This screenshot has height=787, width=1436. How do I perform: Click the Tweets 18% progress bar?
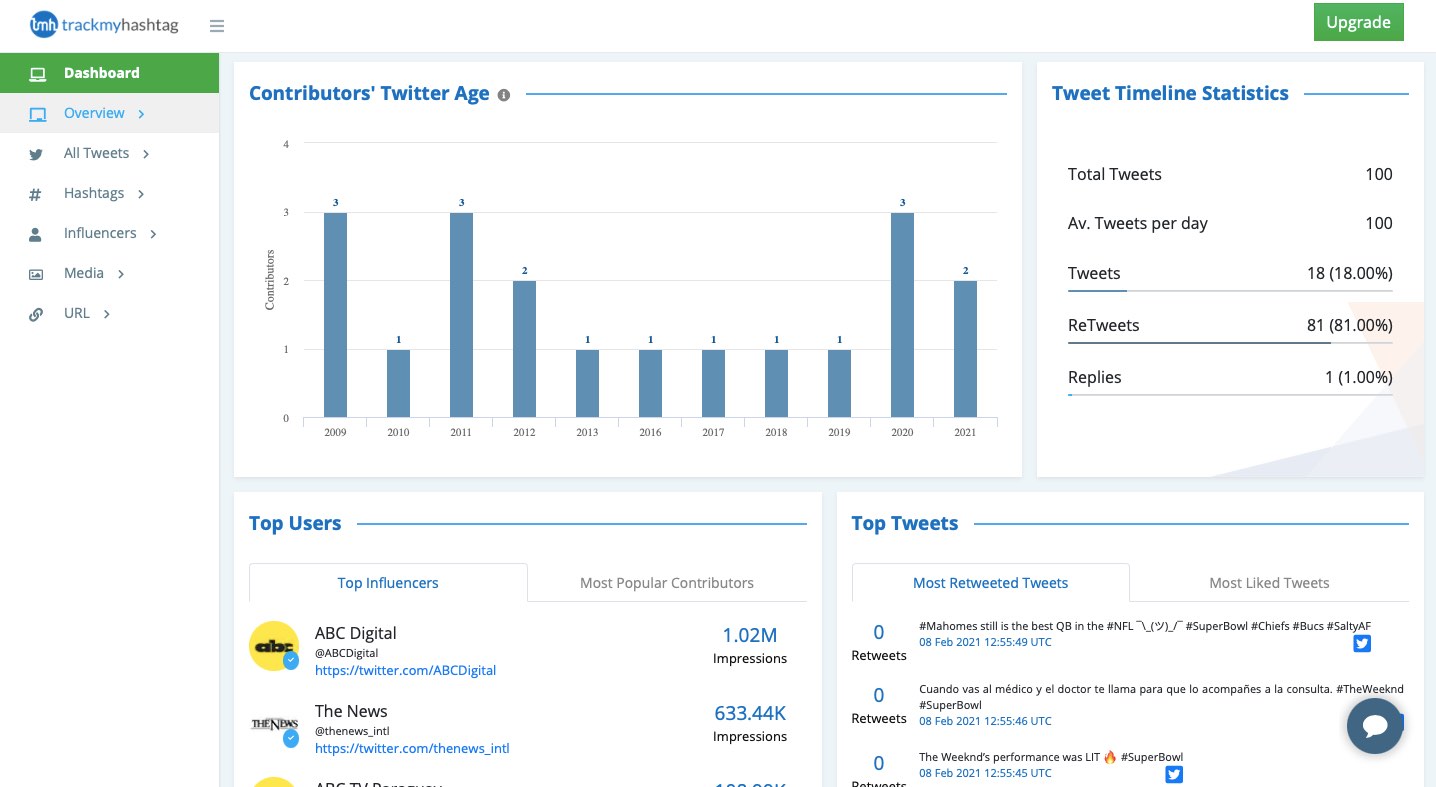1230,290
